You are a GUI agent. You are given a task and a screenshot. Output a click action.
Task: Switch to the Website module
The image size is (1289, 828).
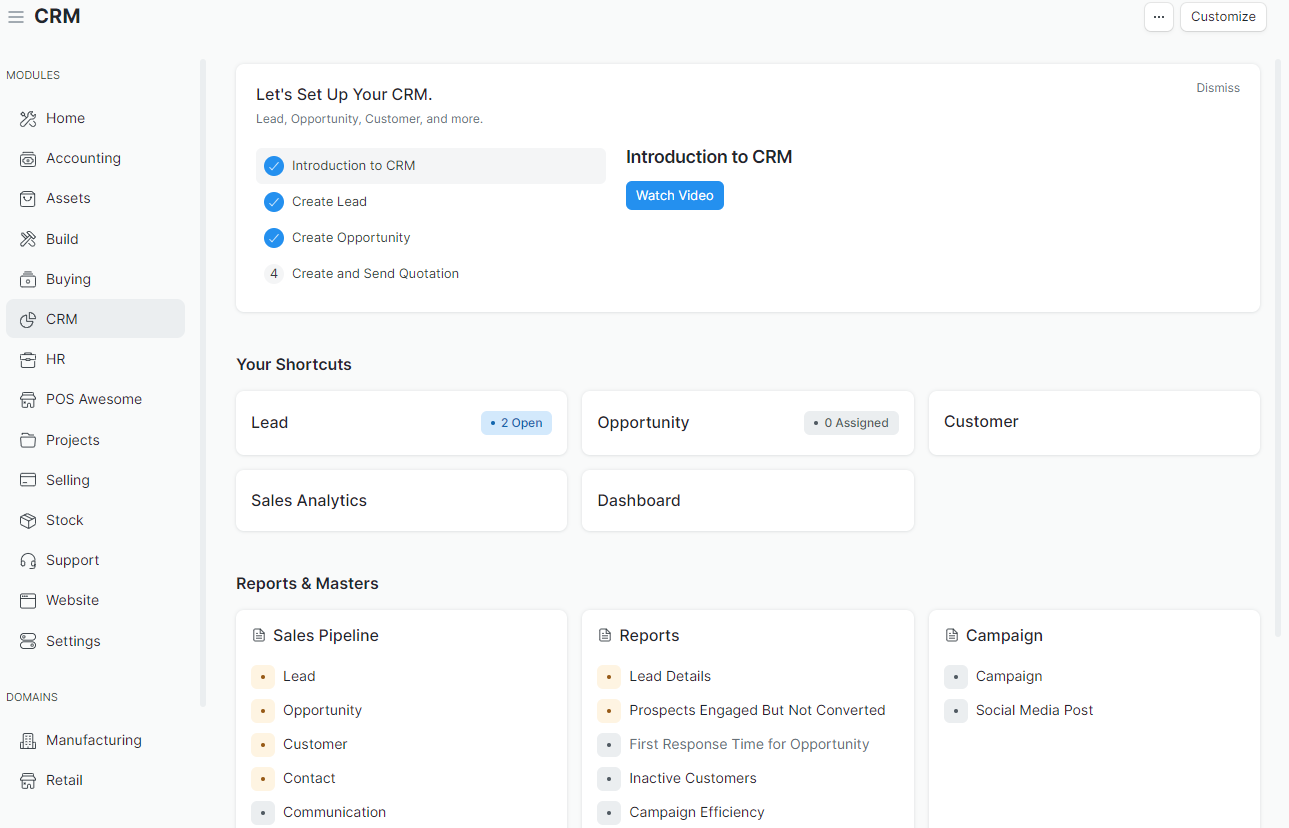click(72, 600)
